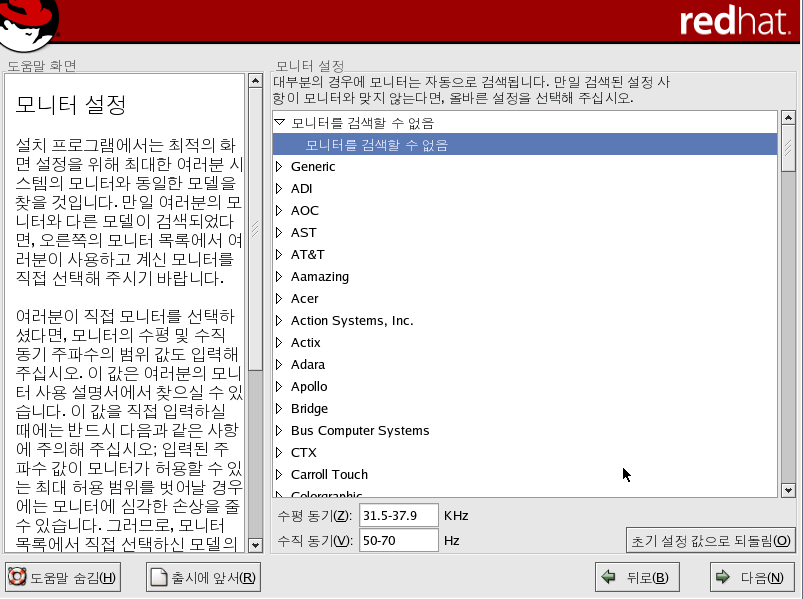Expand the Acer monitor group
The width and height of the screenshot is (803, 599).
point(279,298)
